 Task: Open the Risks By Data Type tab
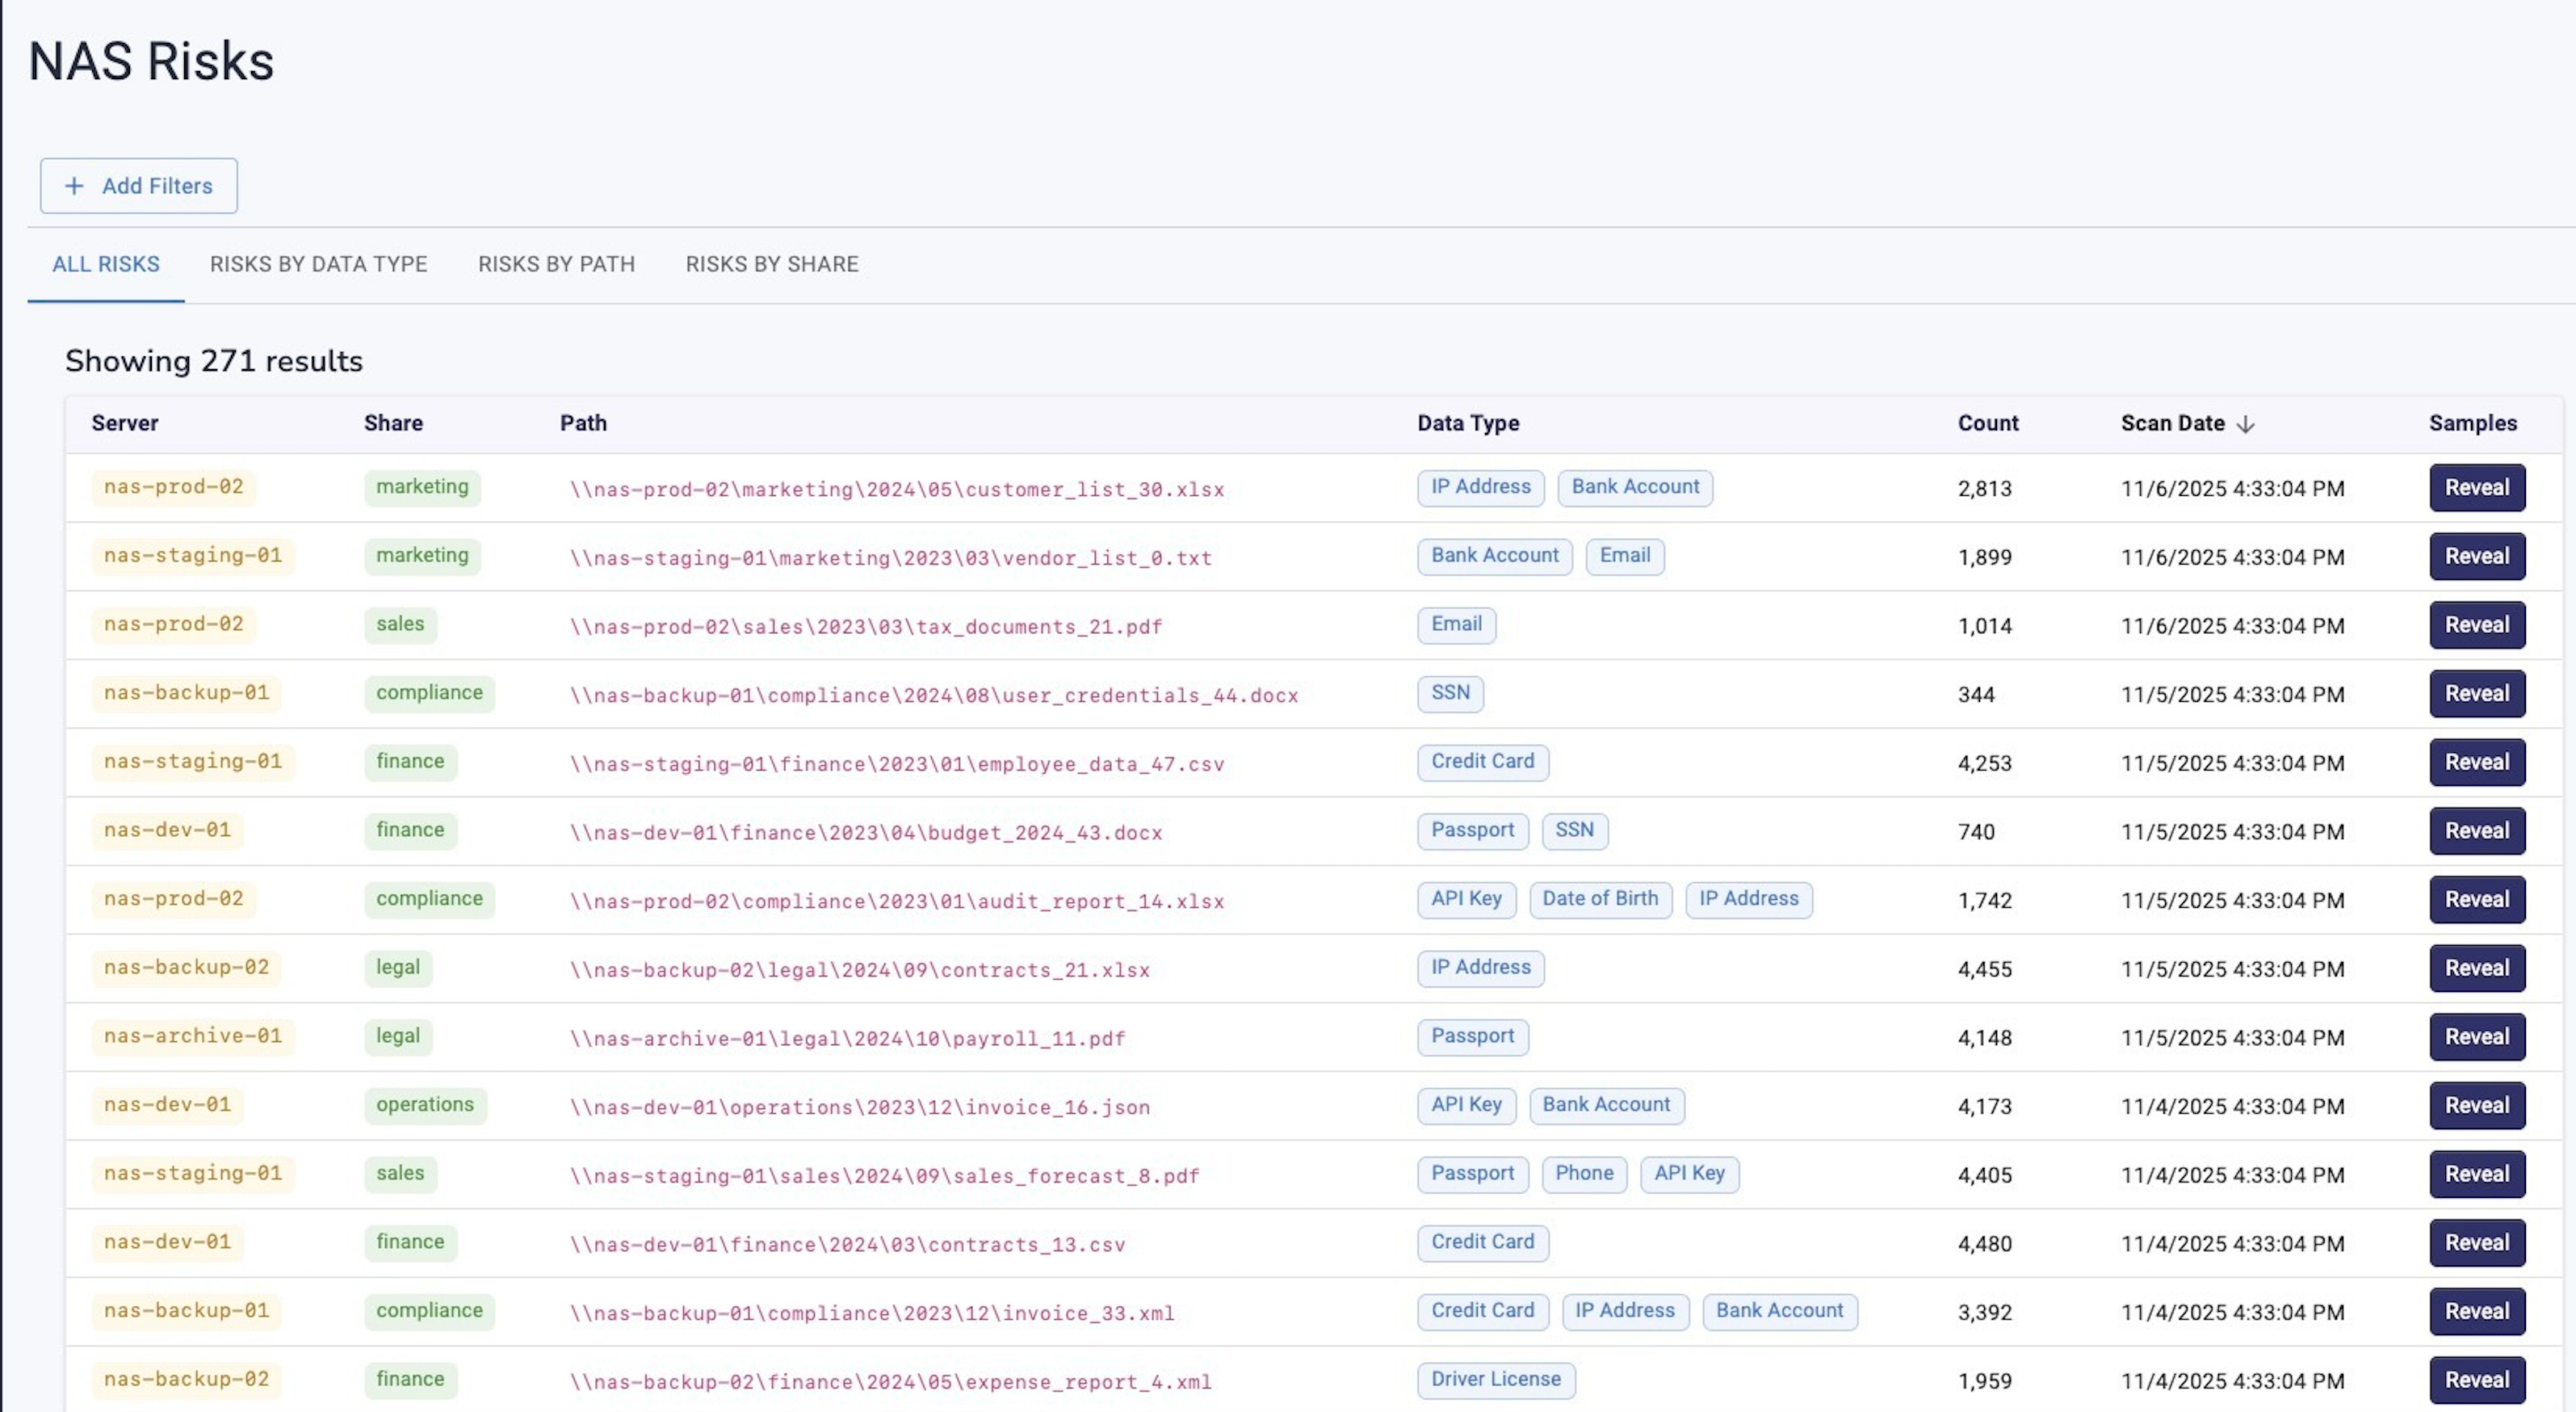318,264
